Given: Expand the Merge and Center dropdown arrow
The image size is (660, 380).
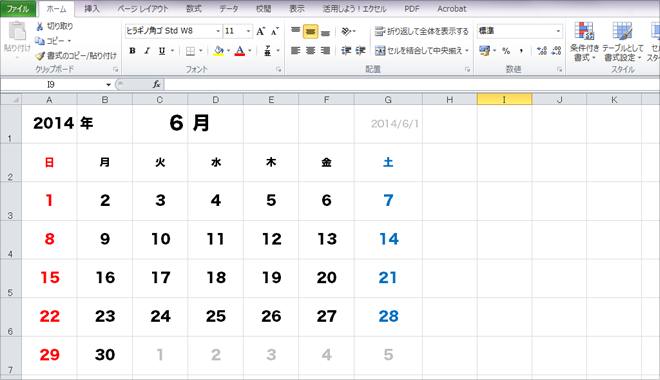Looking at the screenshot, I should pyautogui.click(x=467, y=50).
